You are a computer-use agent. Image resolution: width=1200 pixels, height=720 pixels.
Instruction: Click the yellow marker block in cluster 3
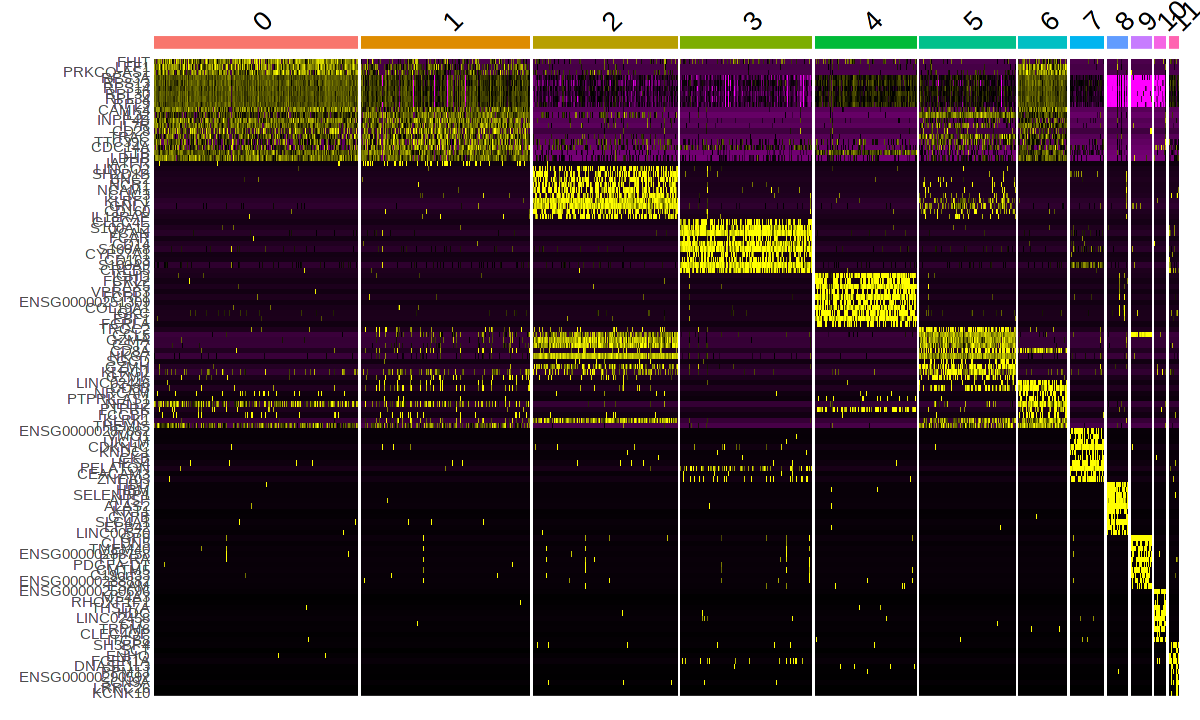pyautogui.click(x=745, y=246)
